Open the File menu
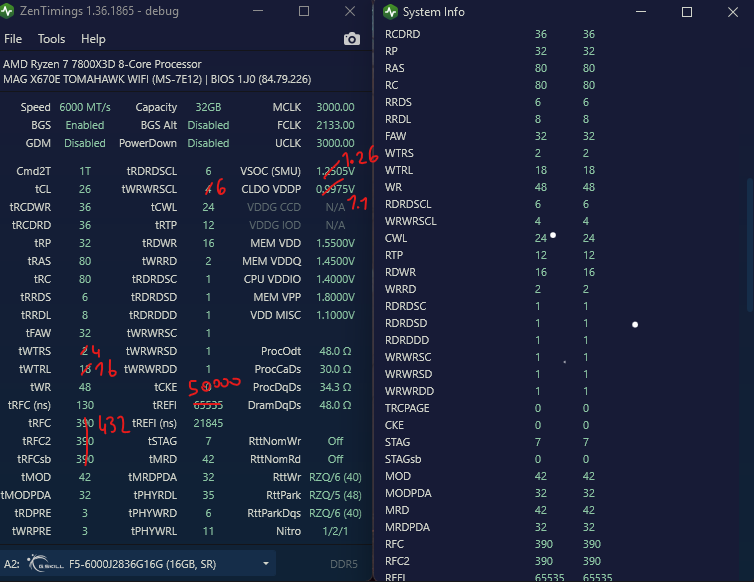Viewport: 754px width, 582px height. click(x=13, y=39)
